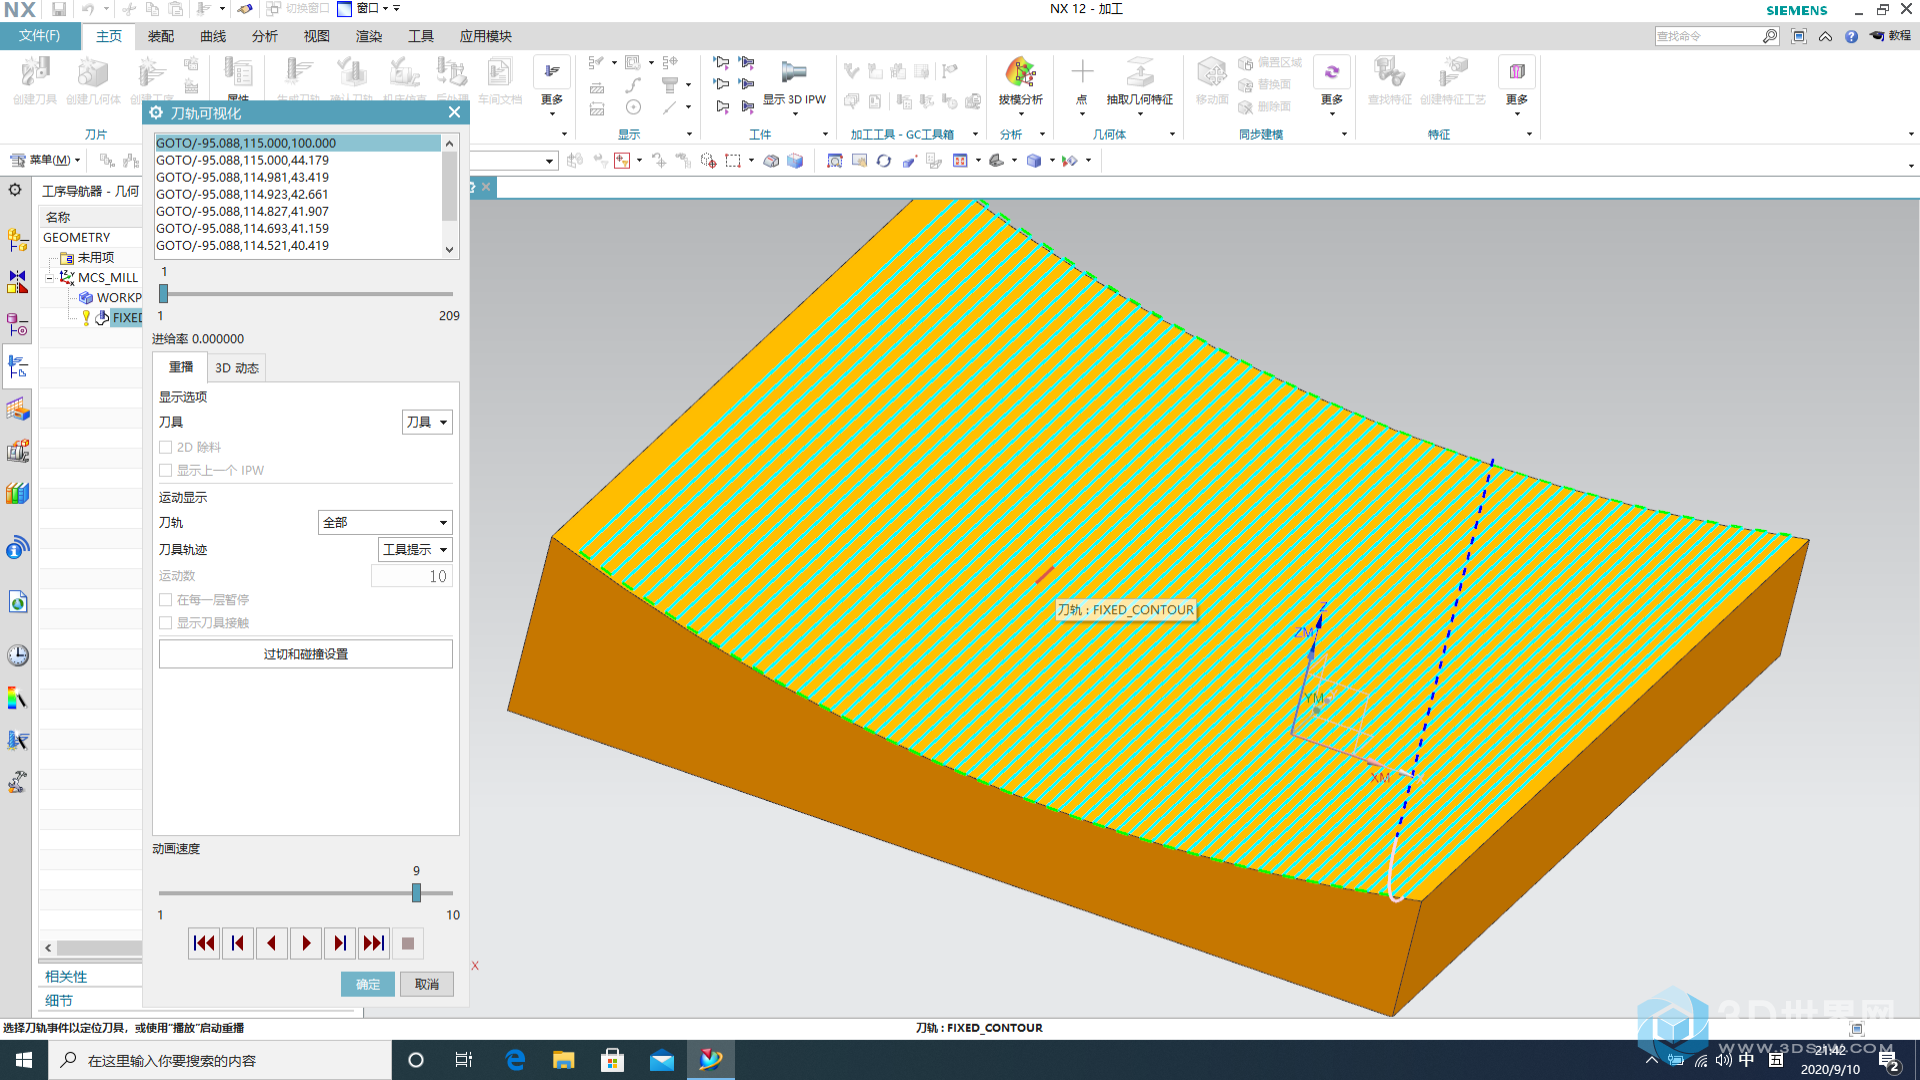
Task: Open the Part Navigator sidebar icon
Action: (x=17, y=324)
